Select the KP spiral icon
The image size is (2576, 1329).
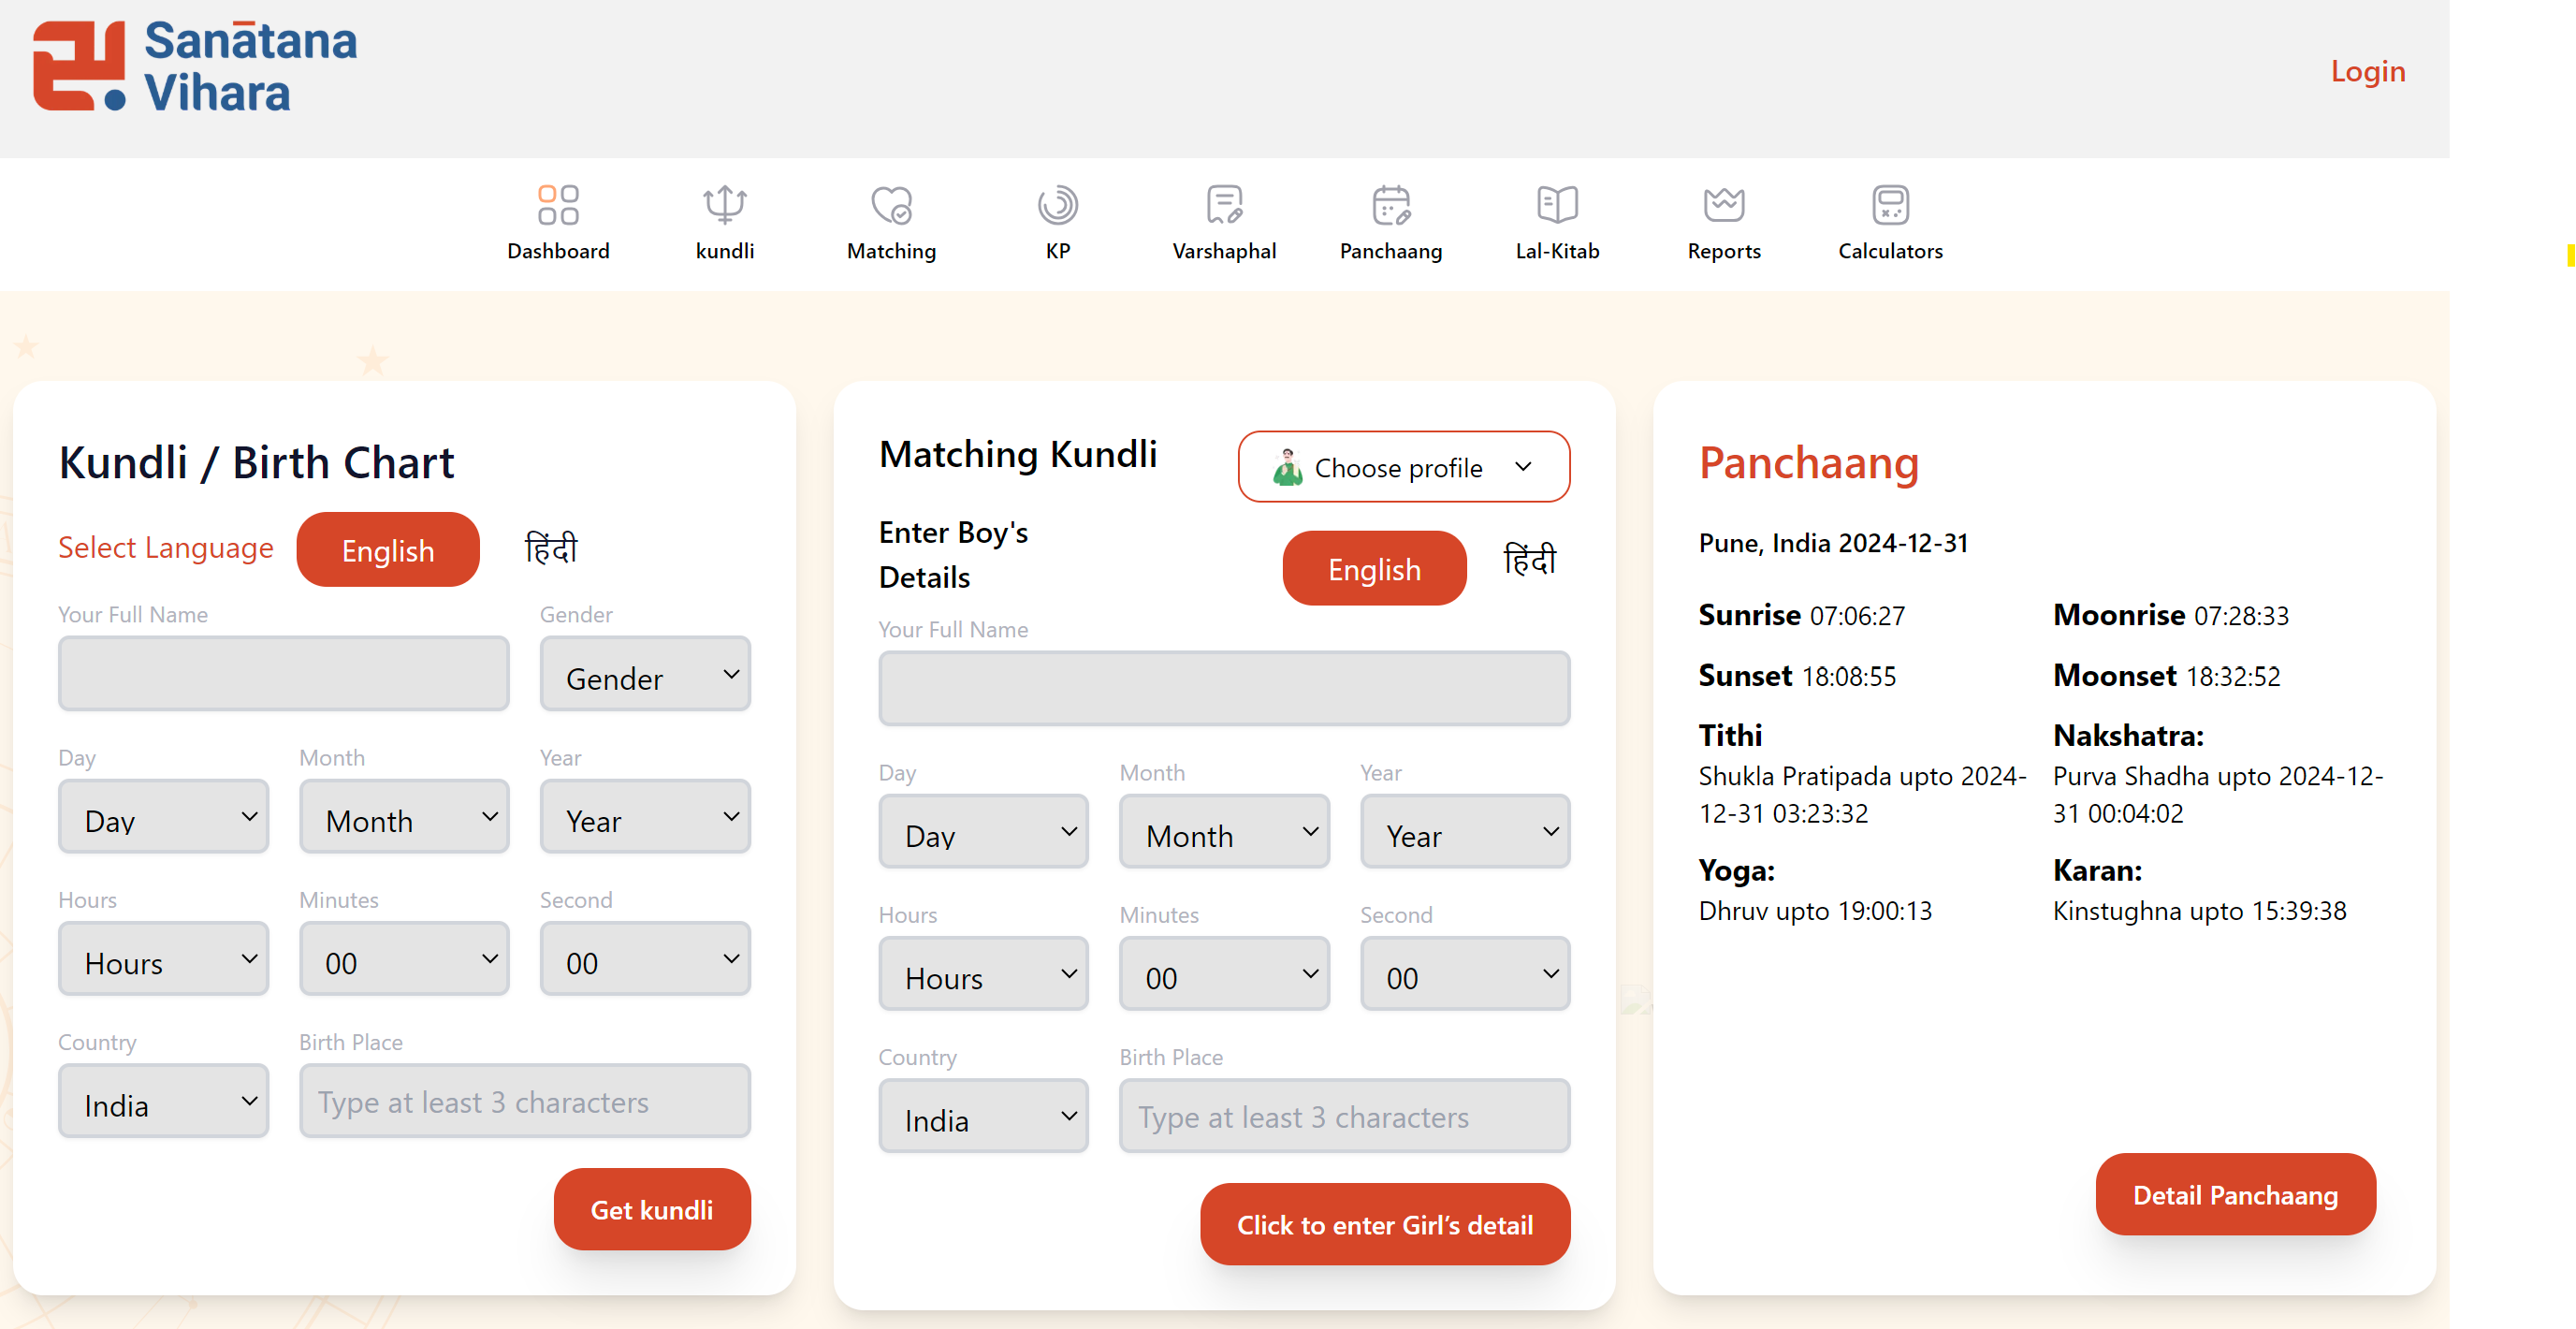click(x=1057, y=205)
